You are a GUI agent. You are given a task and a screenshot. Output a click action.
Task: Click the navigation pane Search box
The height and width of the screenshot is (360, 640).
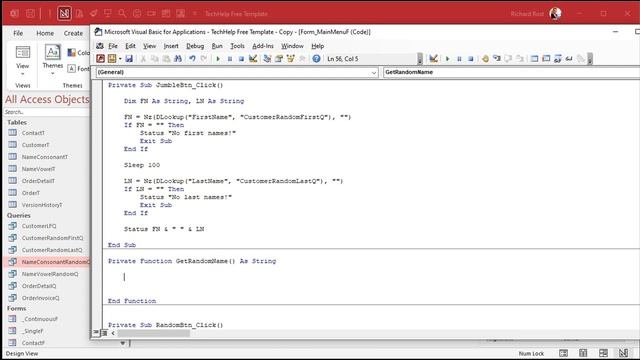[x=46, y=112]
